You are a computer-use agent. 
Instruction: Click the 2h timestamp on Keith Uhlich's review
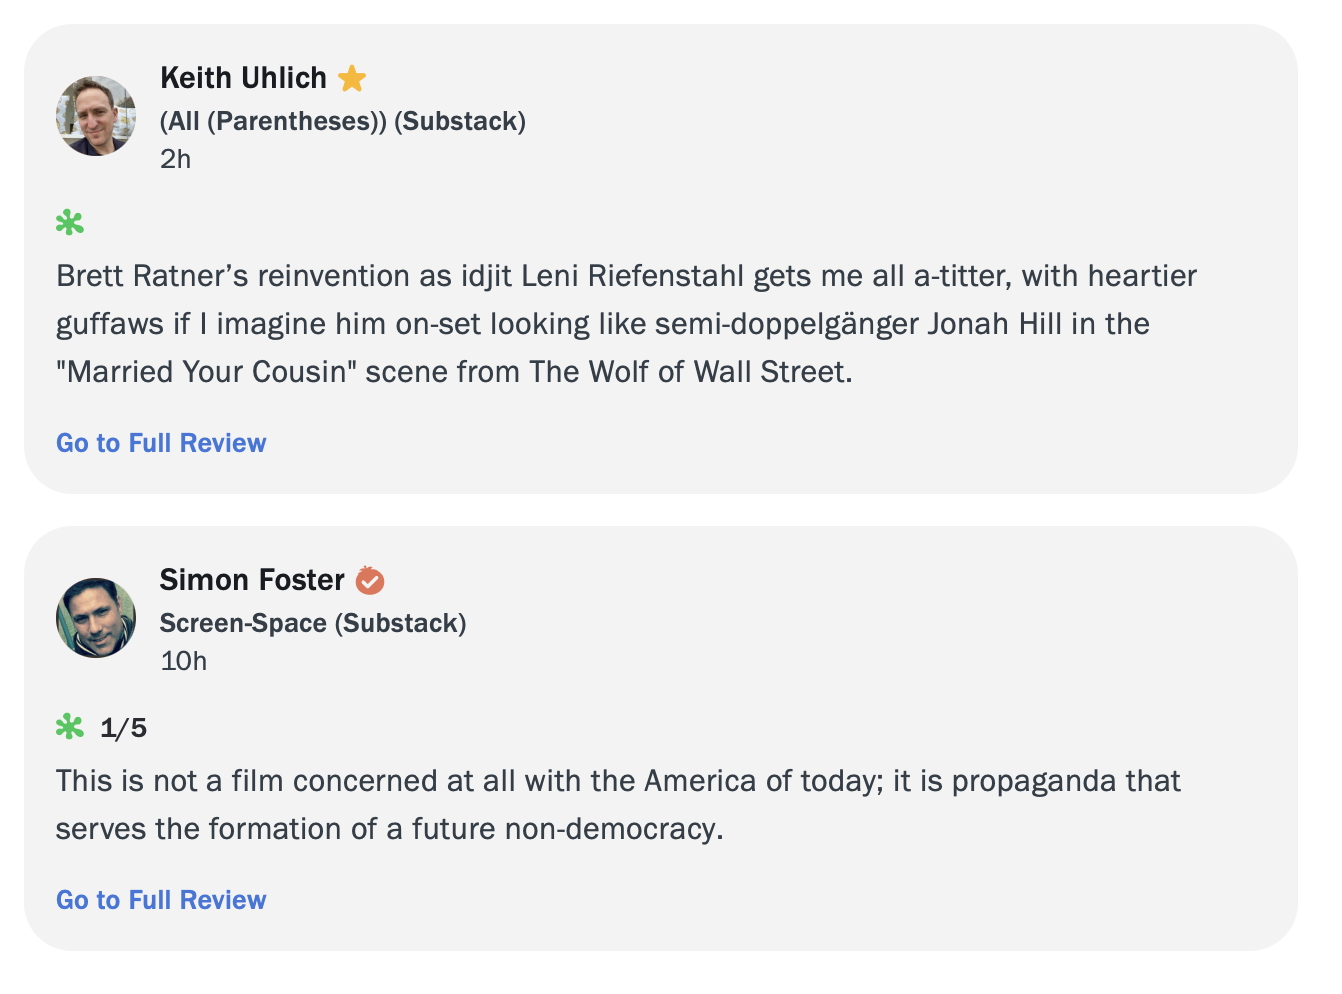(176, 159)
